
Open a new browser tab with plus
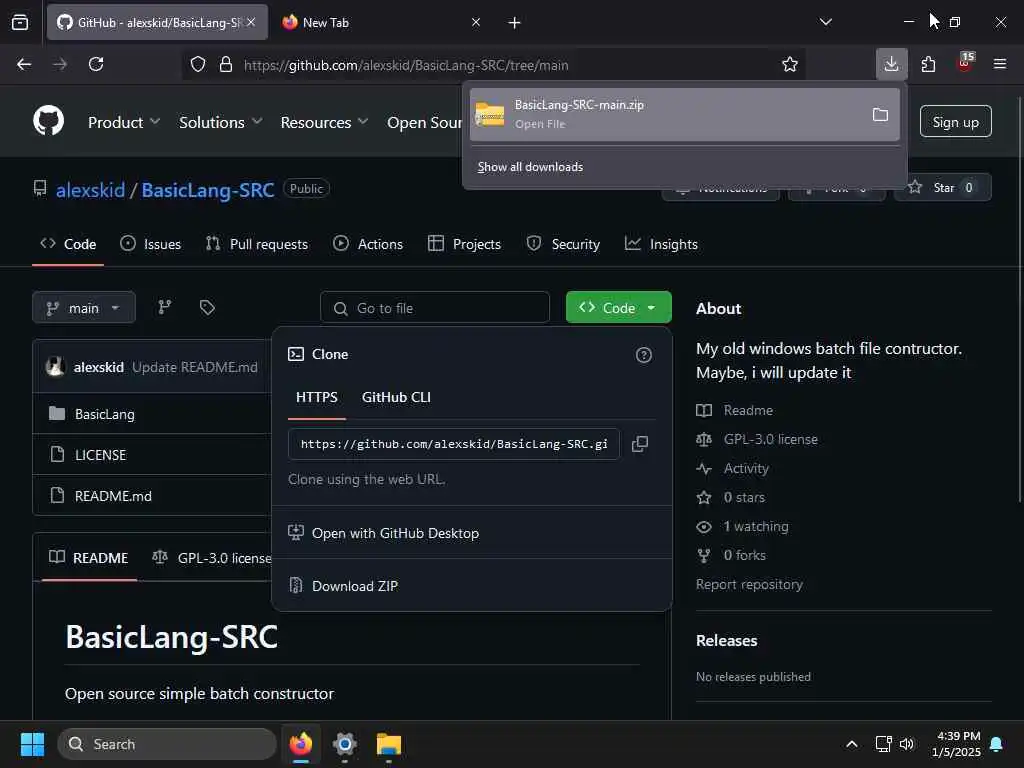pos(514,22)
